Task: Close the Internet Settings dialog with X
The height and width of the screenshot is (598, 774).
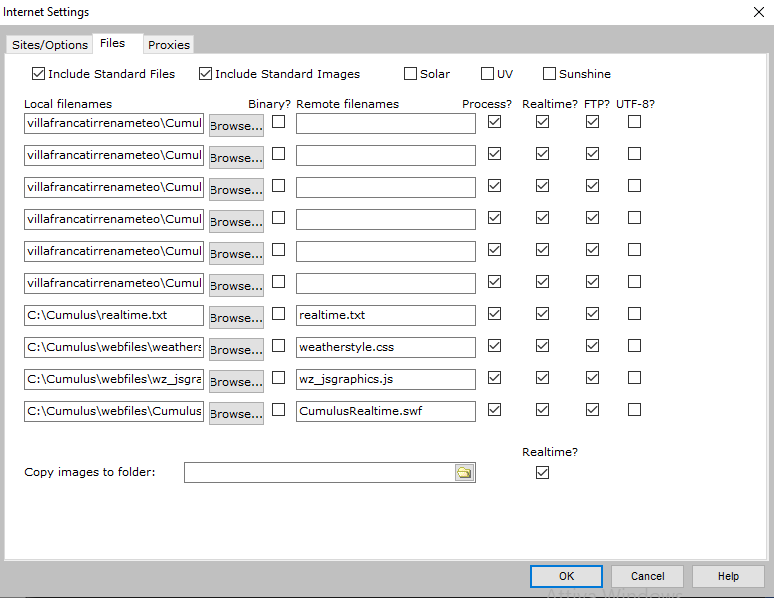Action: point(757,12)
